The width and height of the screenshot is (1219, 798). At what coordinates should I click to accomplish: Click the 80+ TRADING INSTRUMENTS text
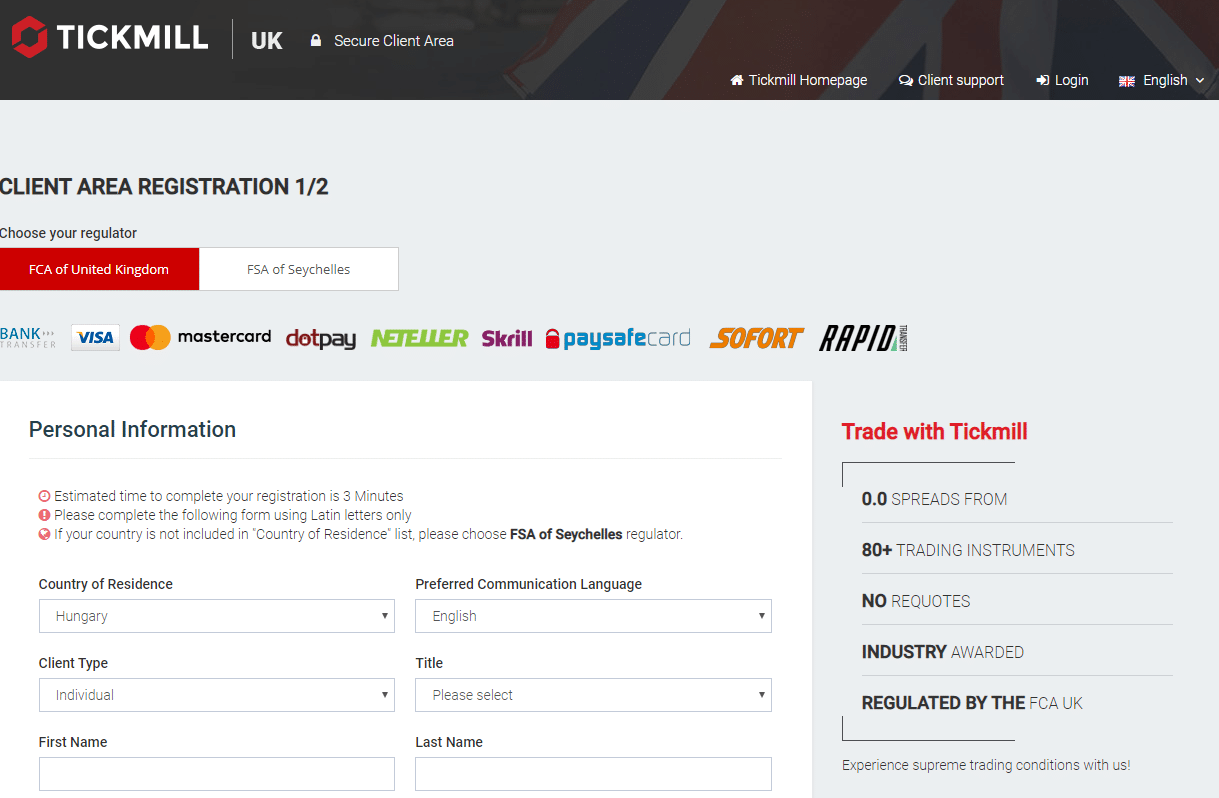coord(968,550)
